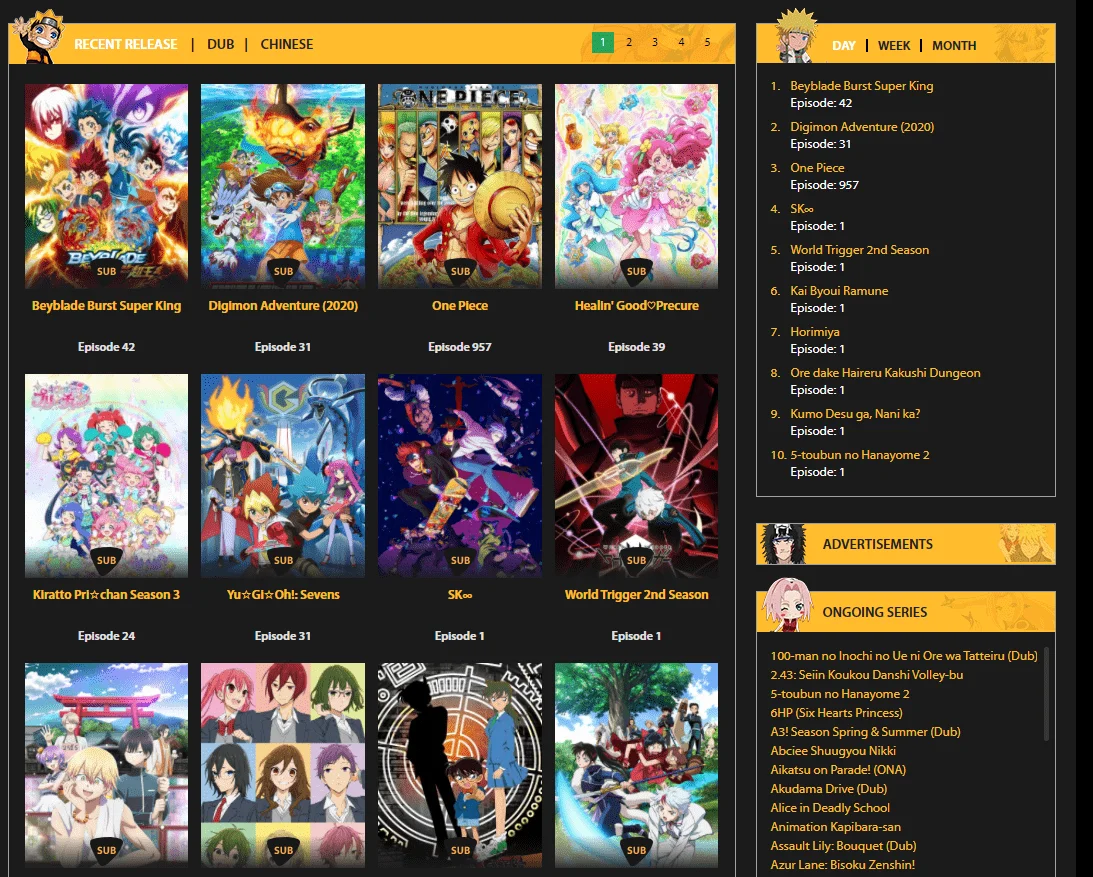Open ranked #4 SK∞ in sidebar
This screenshot has width=1093, height=877.
coord(802,208)
